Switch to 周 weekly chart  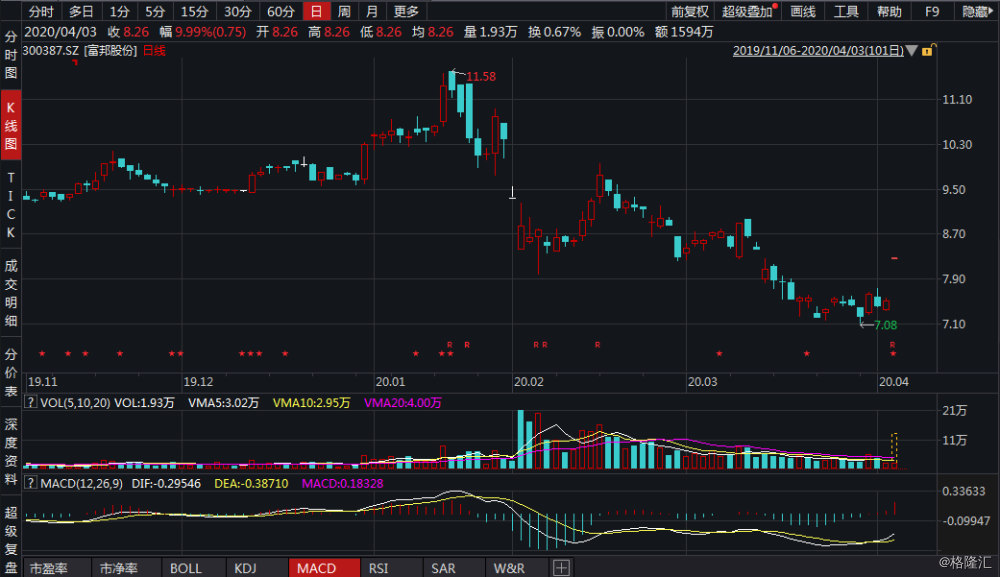click(344, 11)
